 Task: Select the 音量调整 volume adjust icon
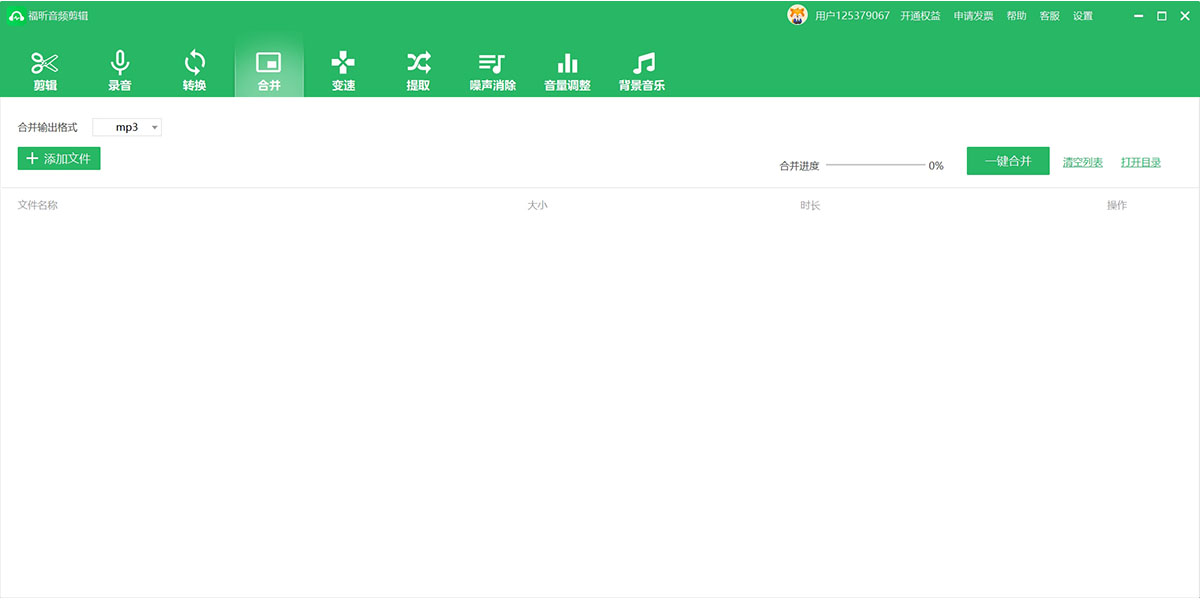(x=567, y=70)
